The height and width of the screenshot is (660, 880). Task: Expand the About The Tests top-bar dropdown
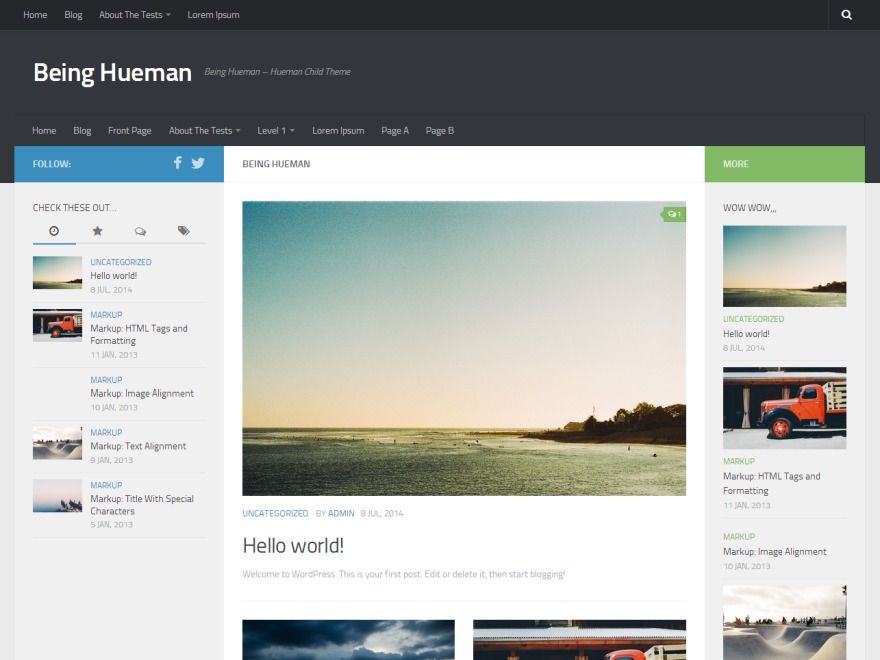134,15
